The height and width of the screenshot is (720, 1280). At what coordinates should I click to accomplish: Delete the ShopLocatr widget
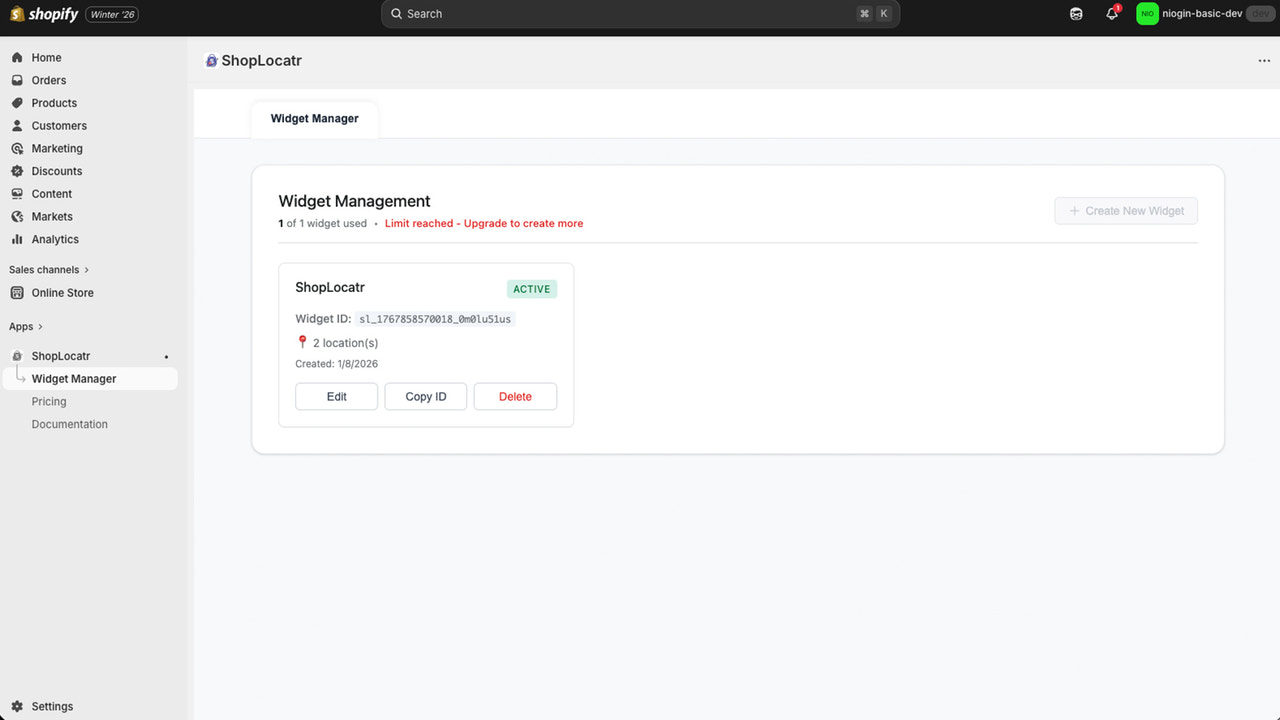coord(515,396)
